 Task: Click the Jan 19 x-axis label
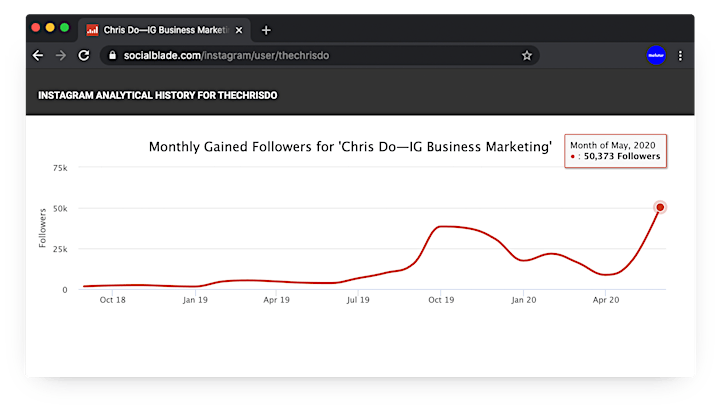coord(195,300)
